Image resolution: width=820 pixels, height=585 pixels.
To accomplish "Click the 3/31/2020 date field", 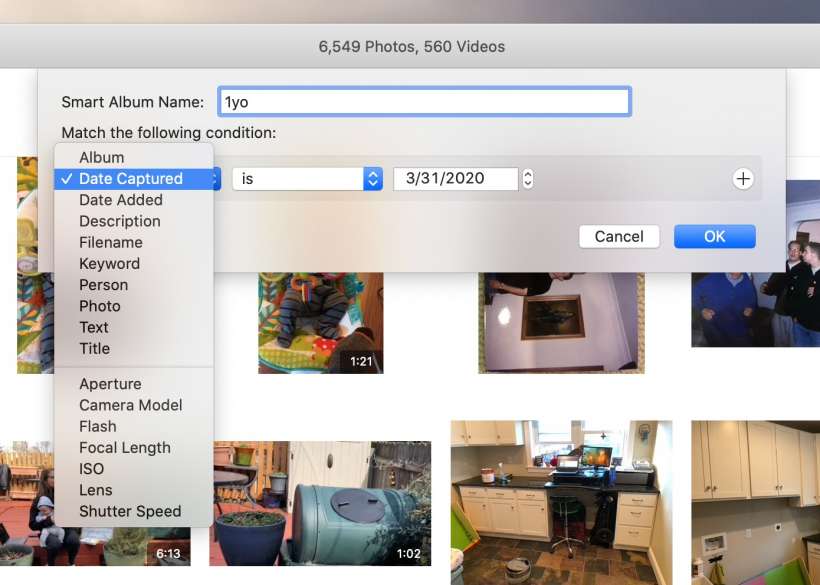I will tap(455, 179).
